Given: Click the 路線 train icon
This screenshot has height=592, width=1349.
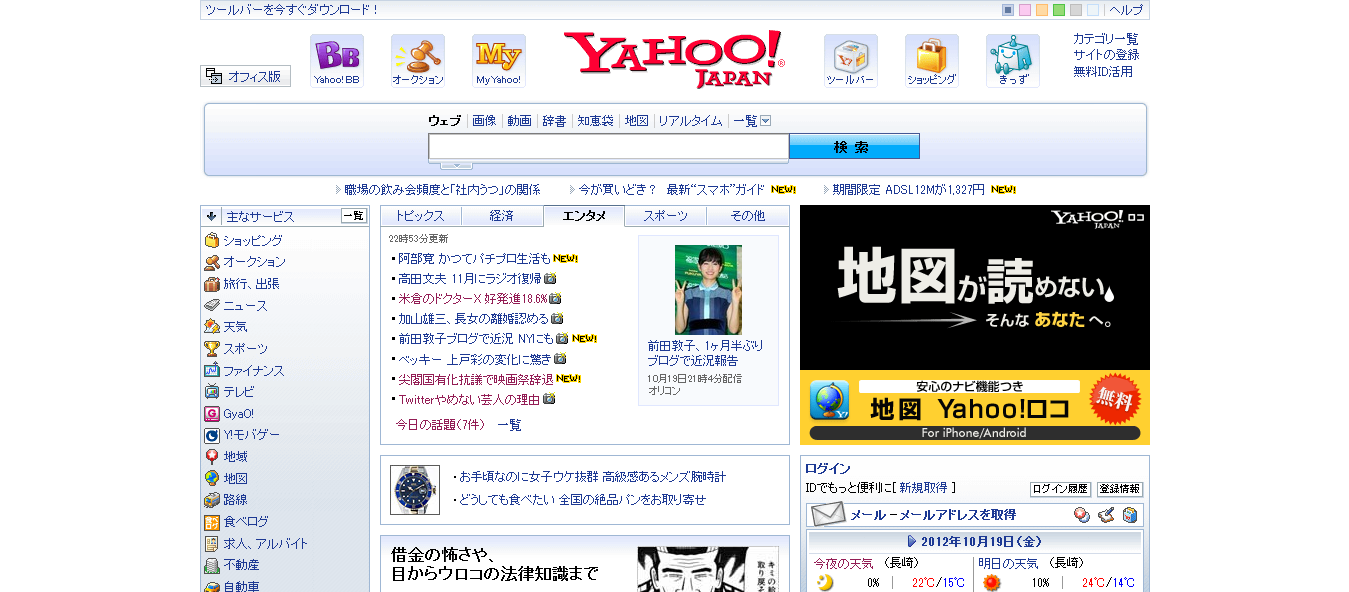Looking at the screenshot, I should (212, 500).
